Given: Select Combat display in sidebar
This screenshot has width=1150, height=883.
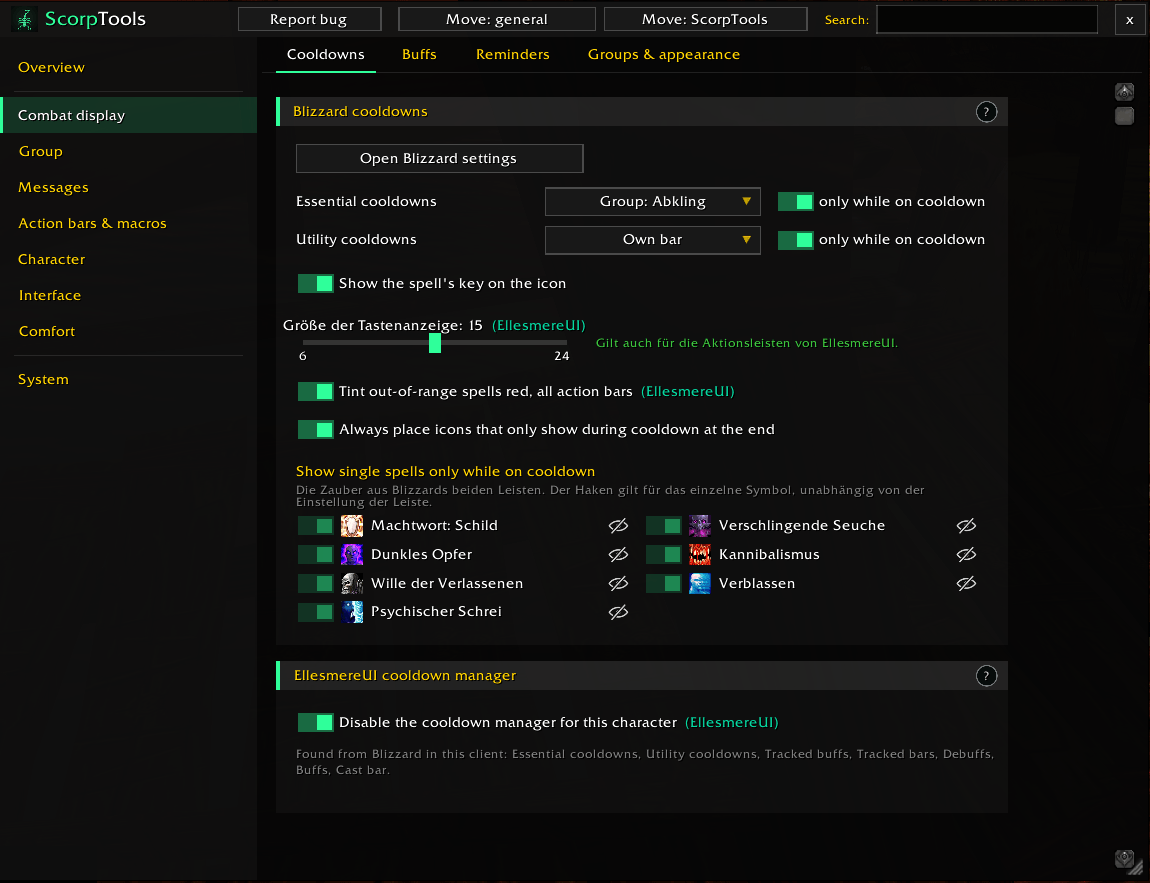Looking at the screenshot, I should (x=129, y=115).
